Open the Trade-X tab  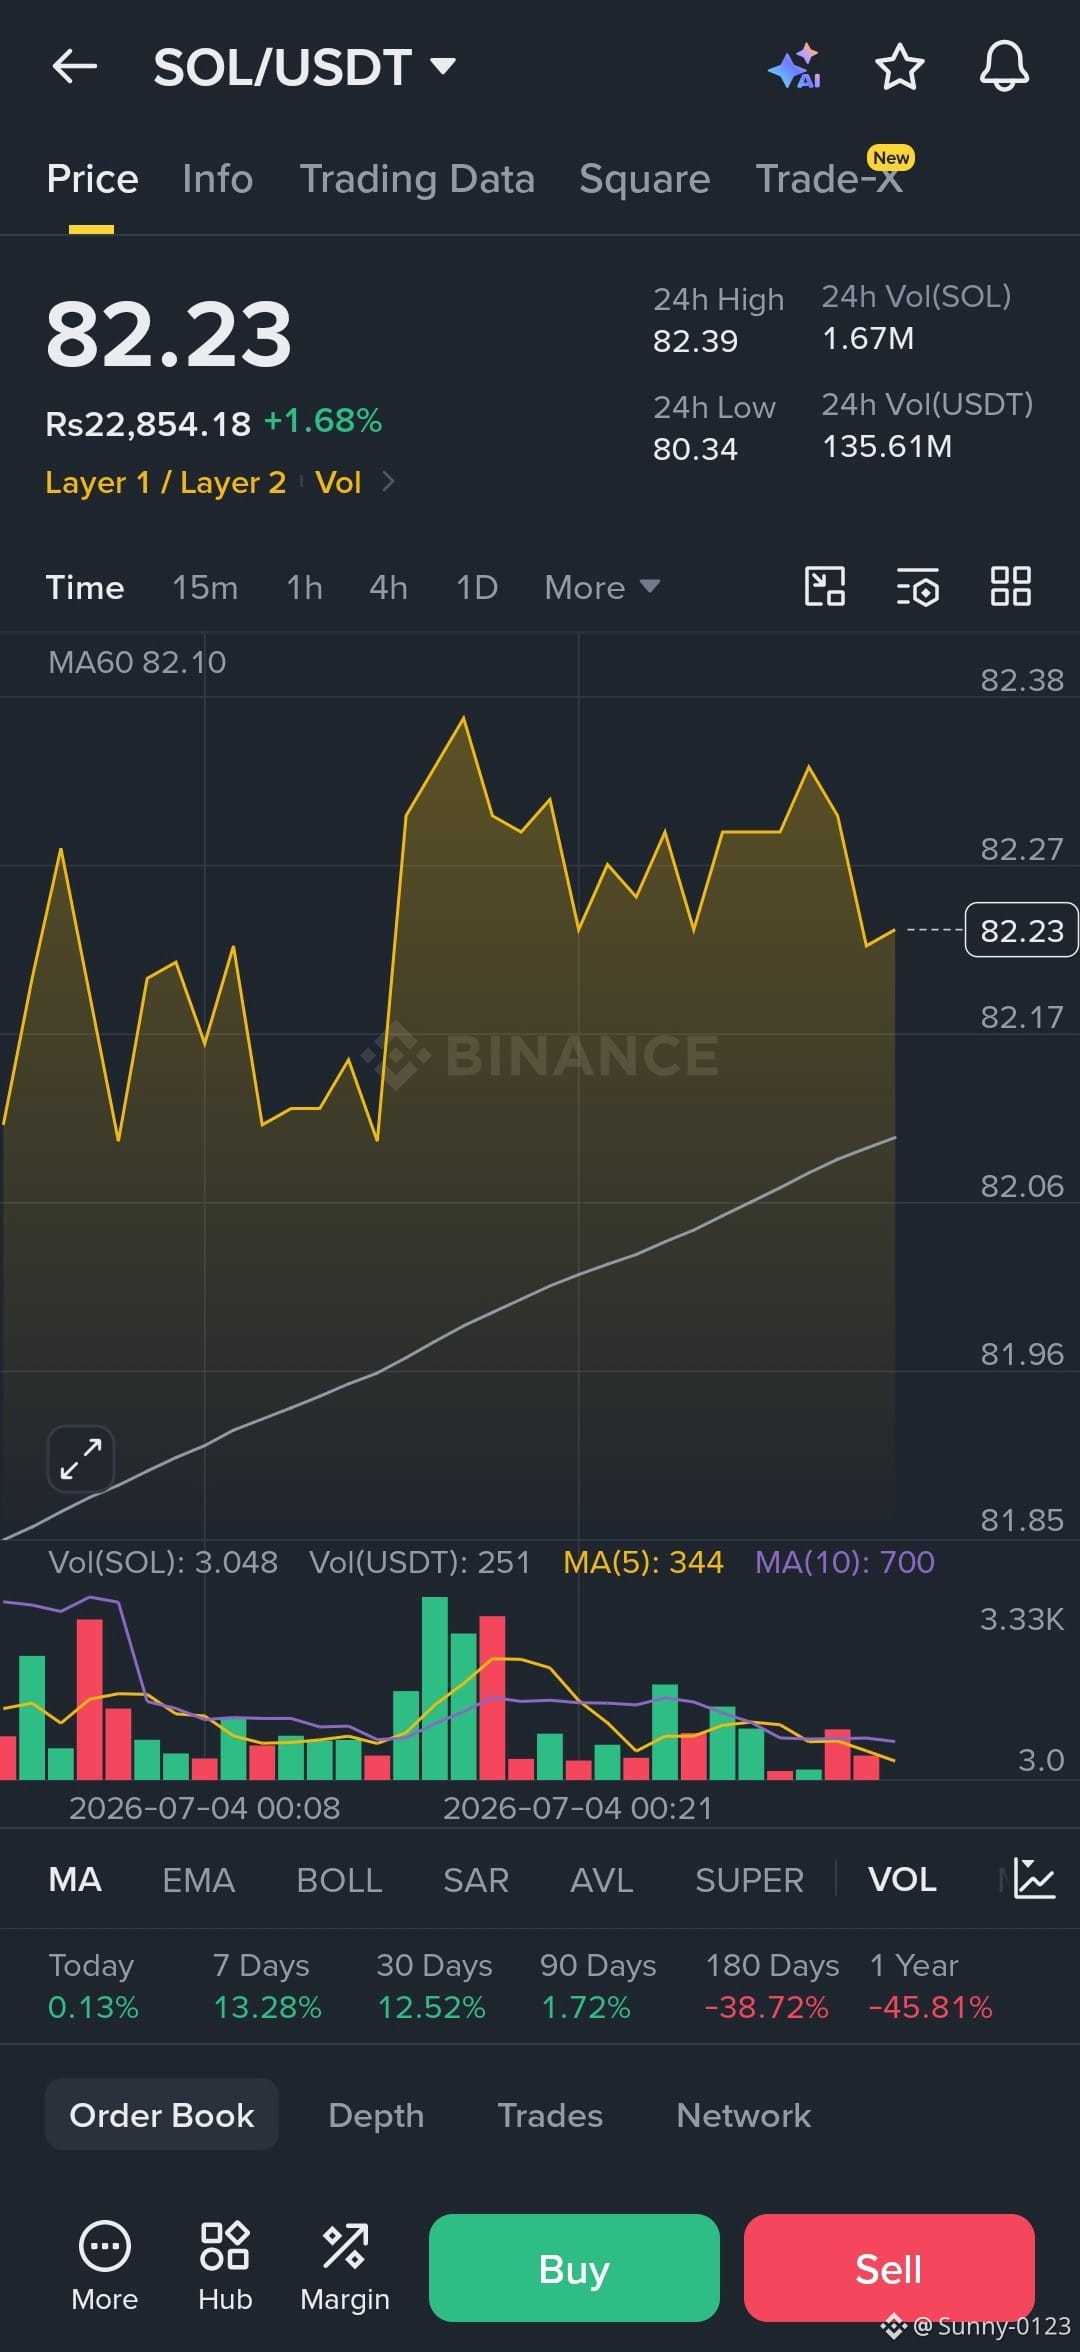coord(829,179)
